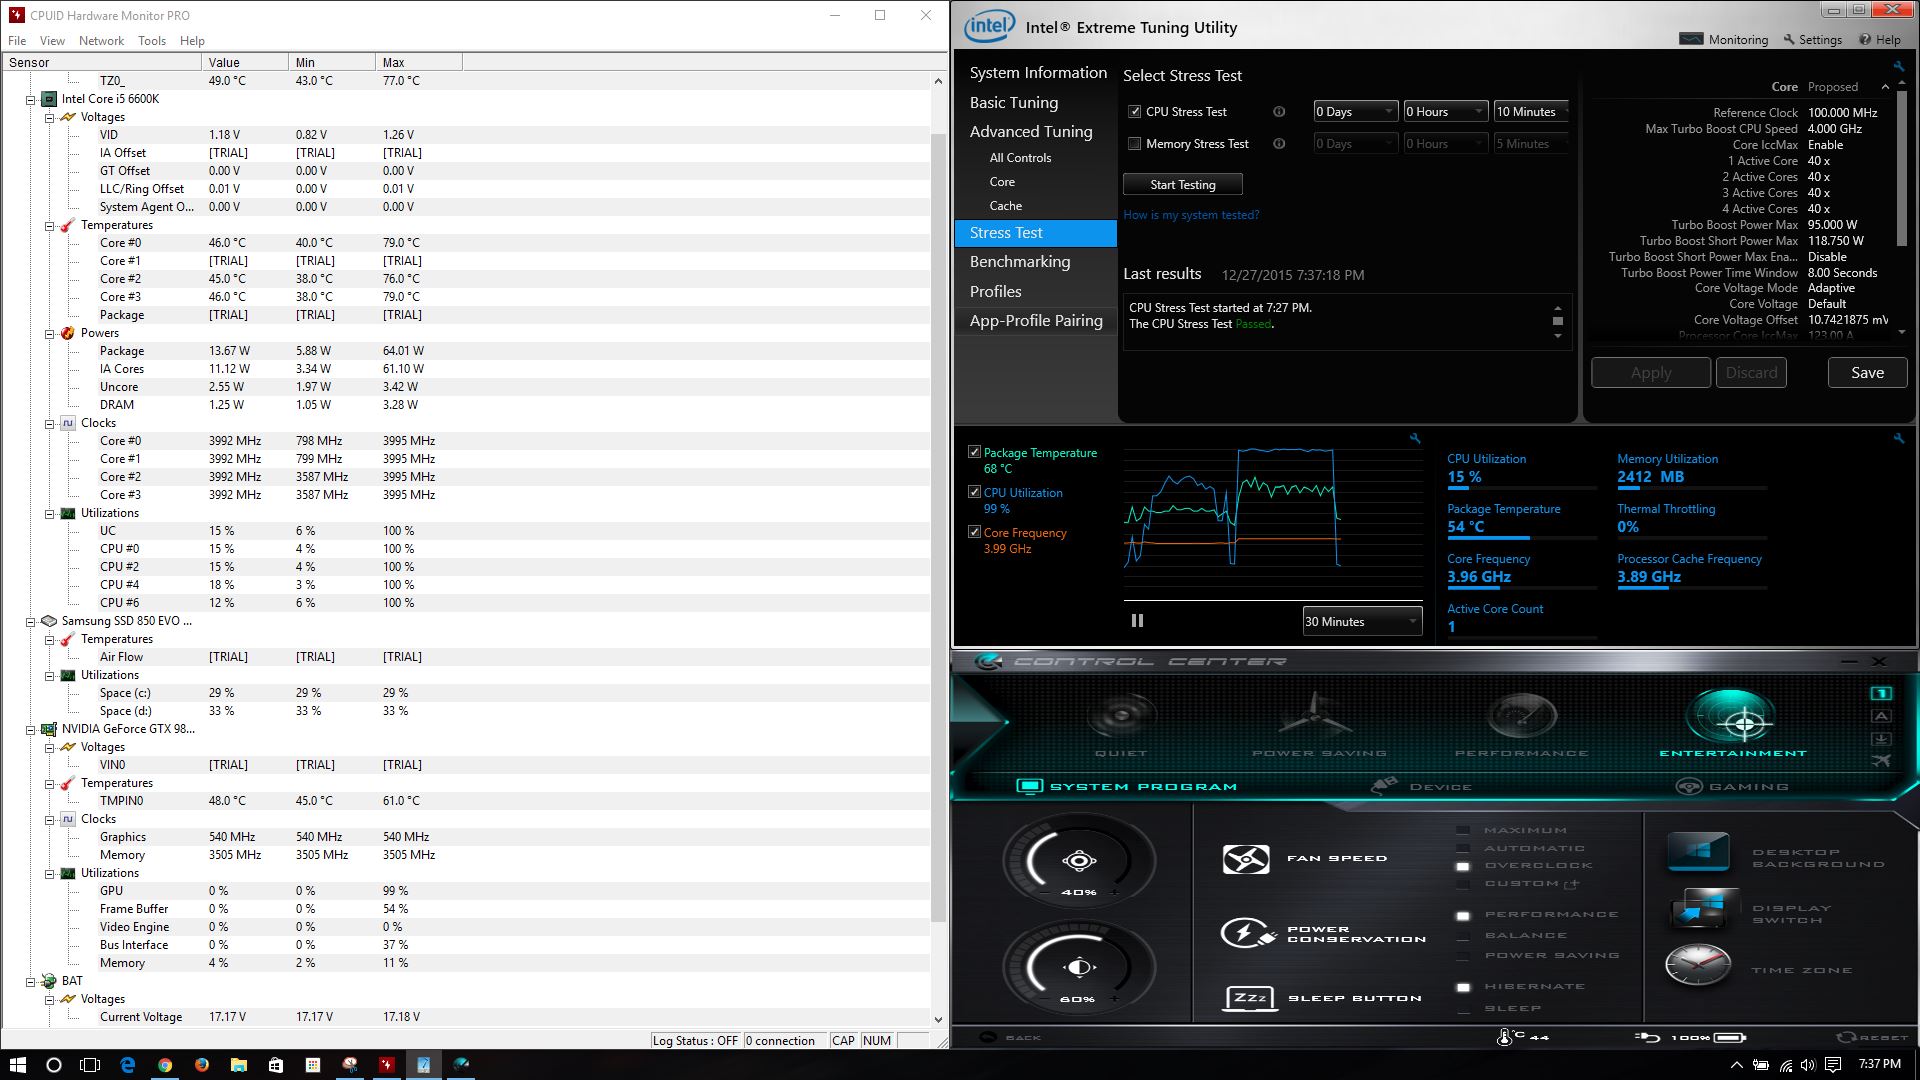Collapse the BAT tree node
Screen dimensions: 1920x1080
[31, 981]
